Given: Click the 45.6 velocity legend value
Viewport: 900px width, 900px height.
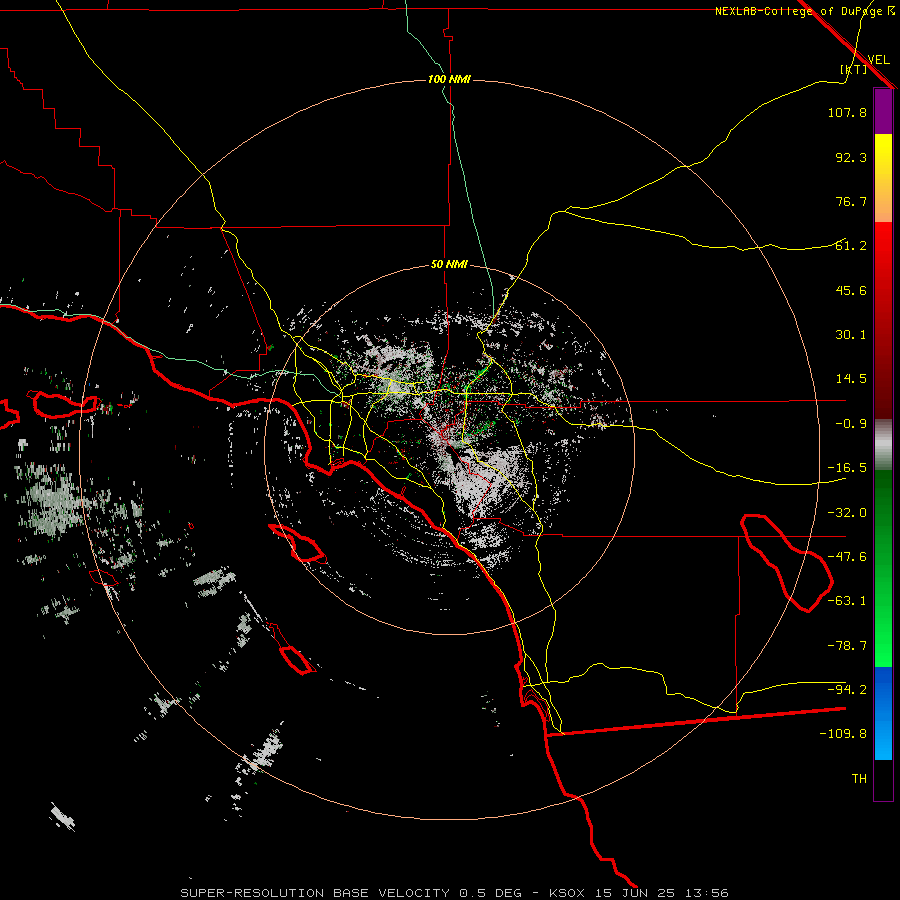Looking at the screenshot, I should (x=851, y=290).
